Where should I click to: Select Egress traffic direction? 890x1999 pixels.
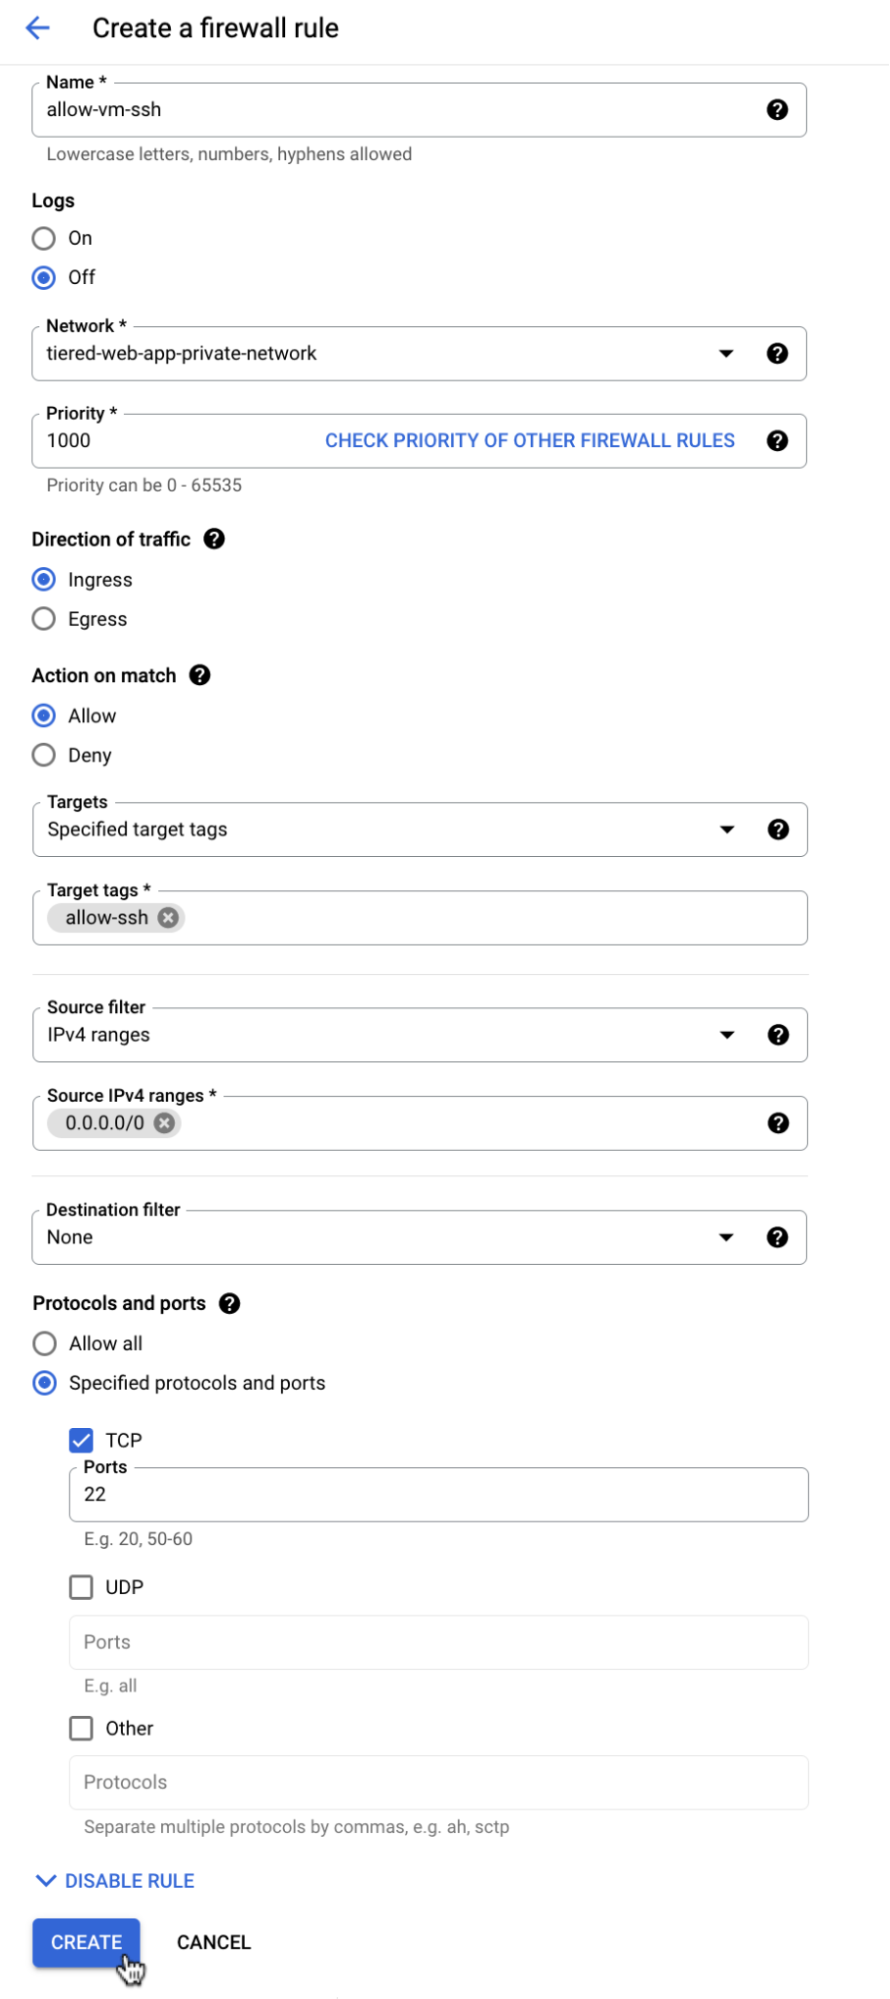[44, 619]
